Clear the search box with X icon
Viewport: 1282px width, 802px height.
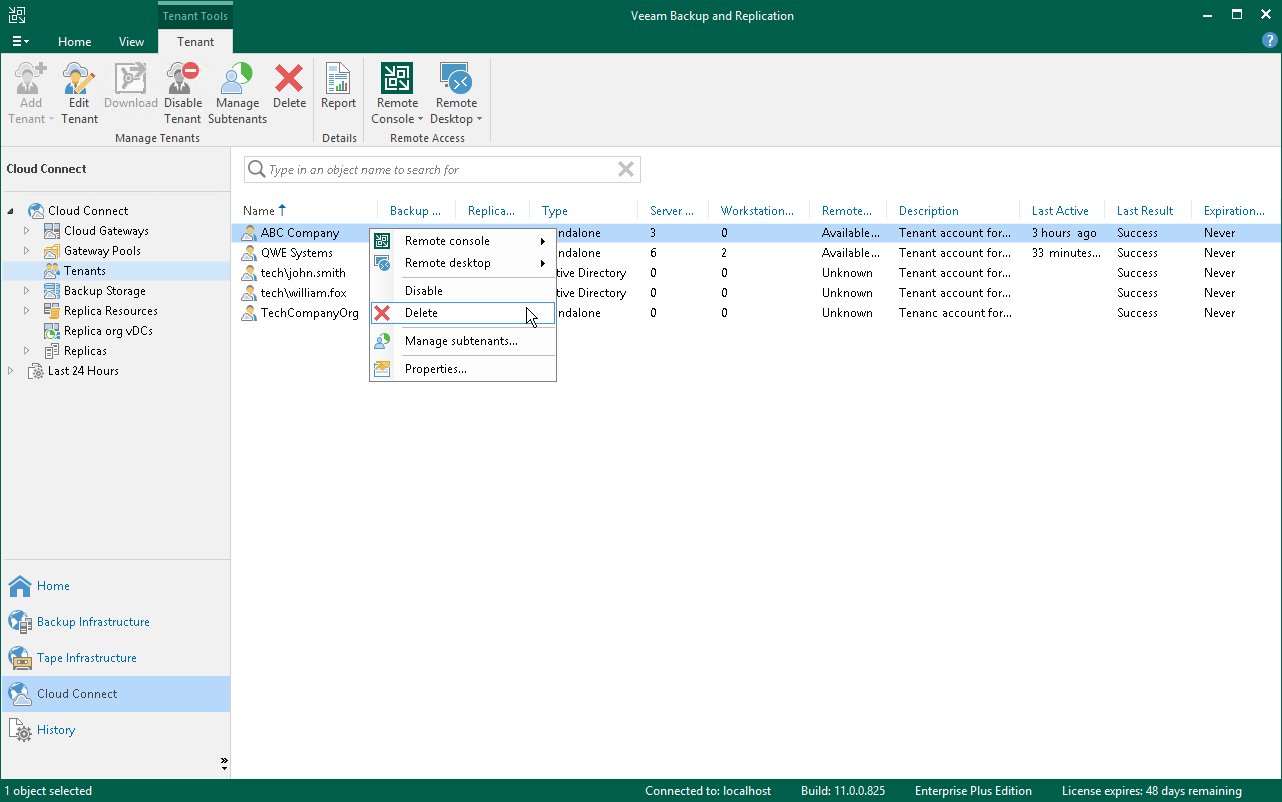point(626,169)
